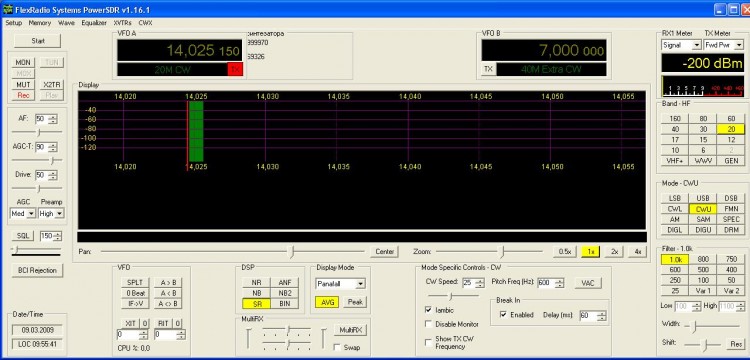Select the 80 meter band

(x=703, y=119)
